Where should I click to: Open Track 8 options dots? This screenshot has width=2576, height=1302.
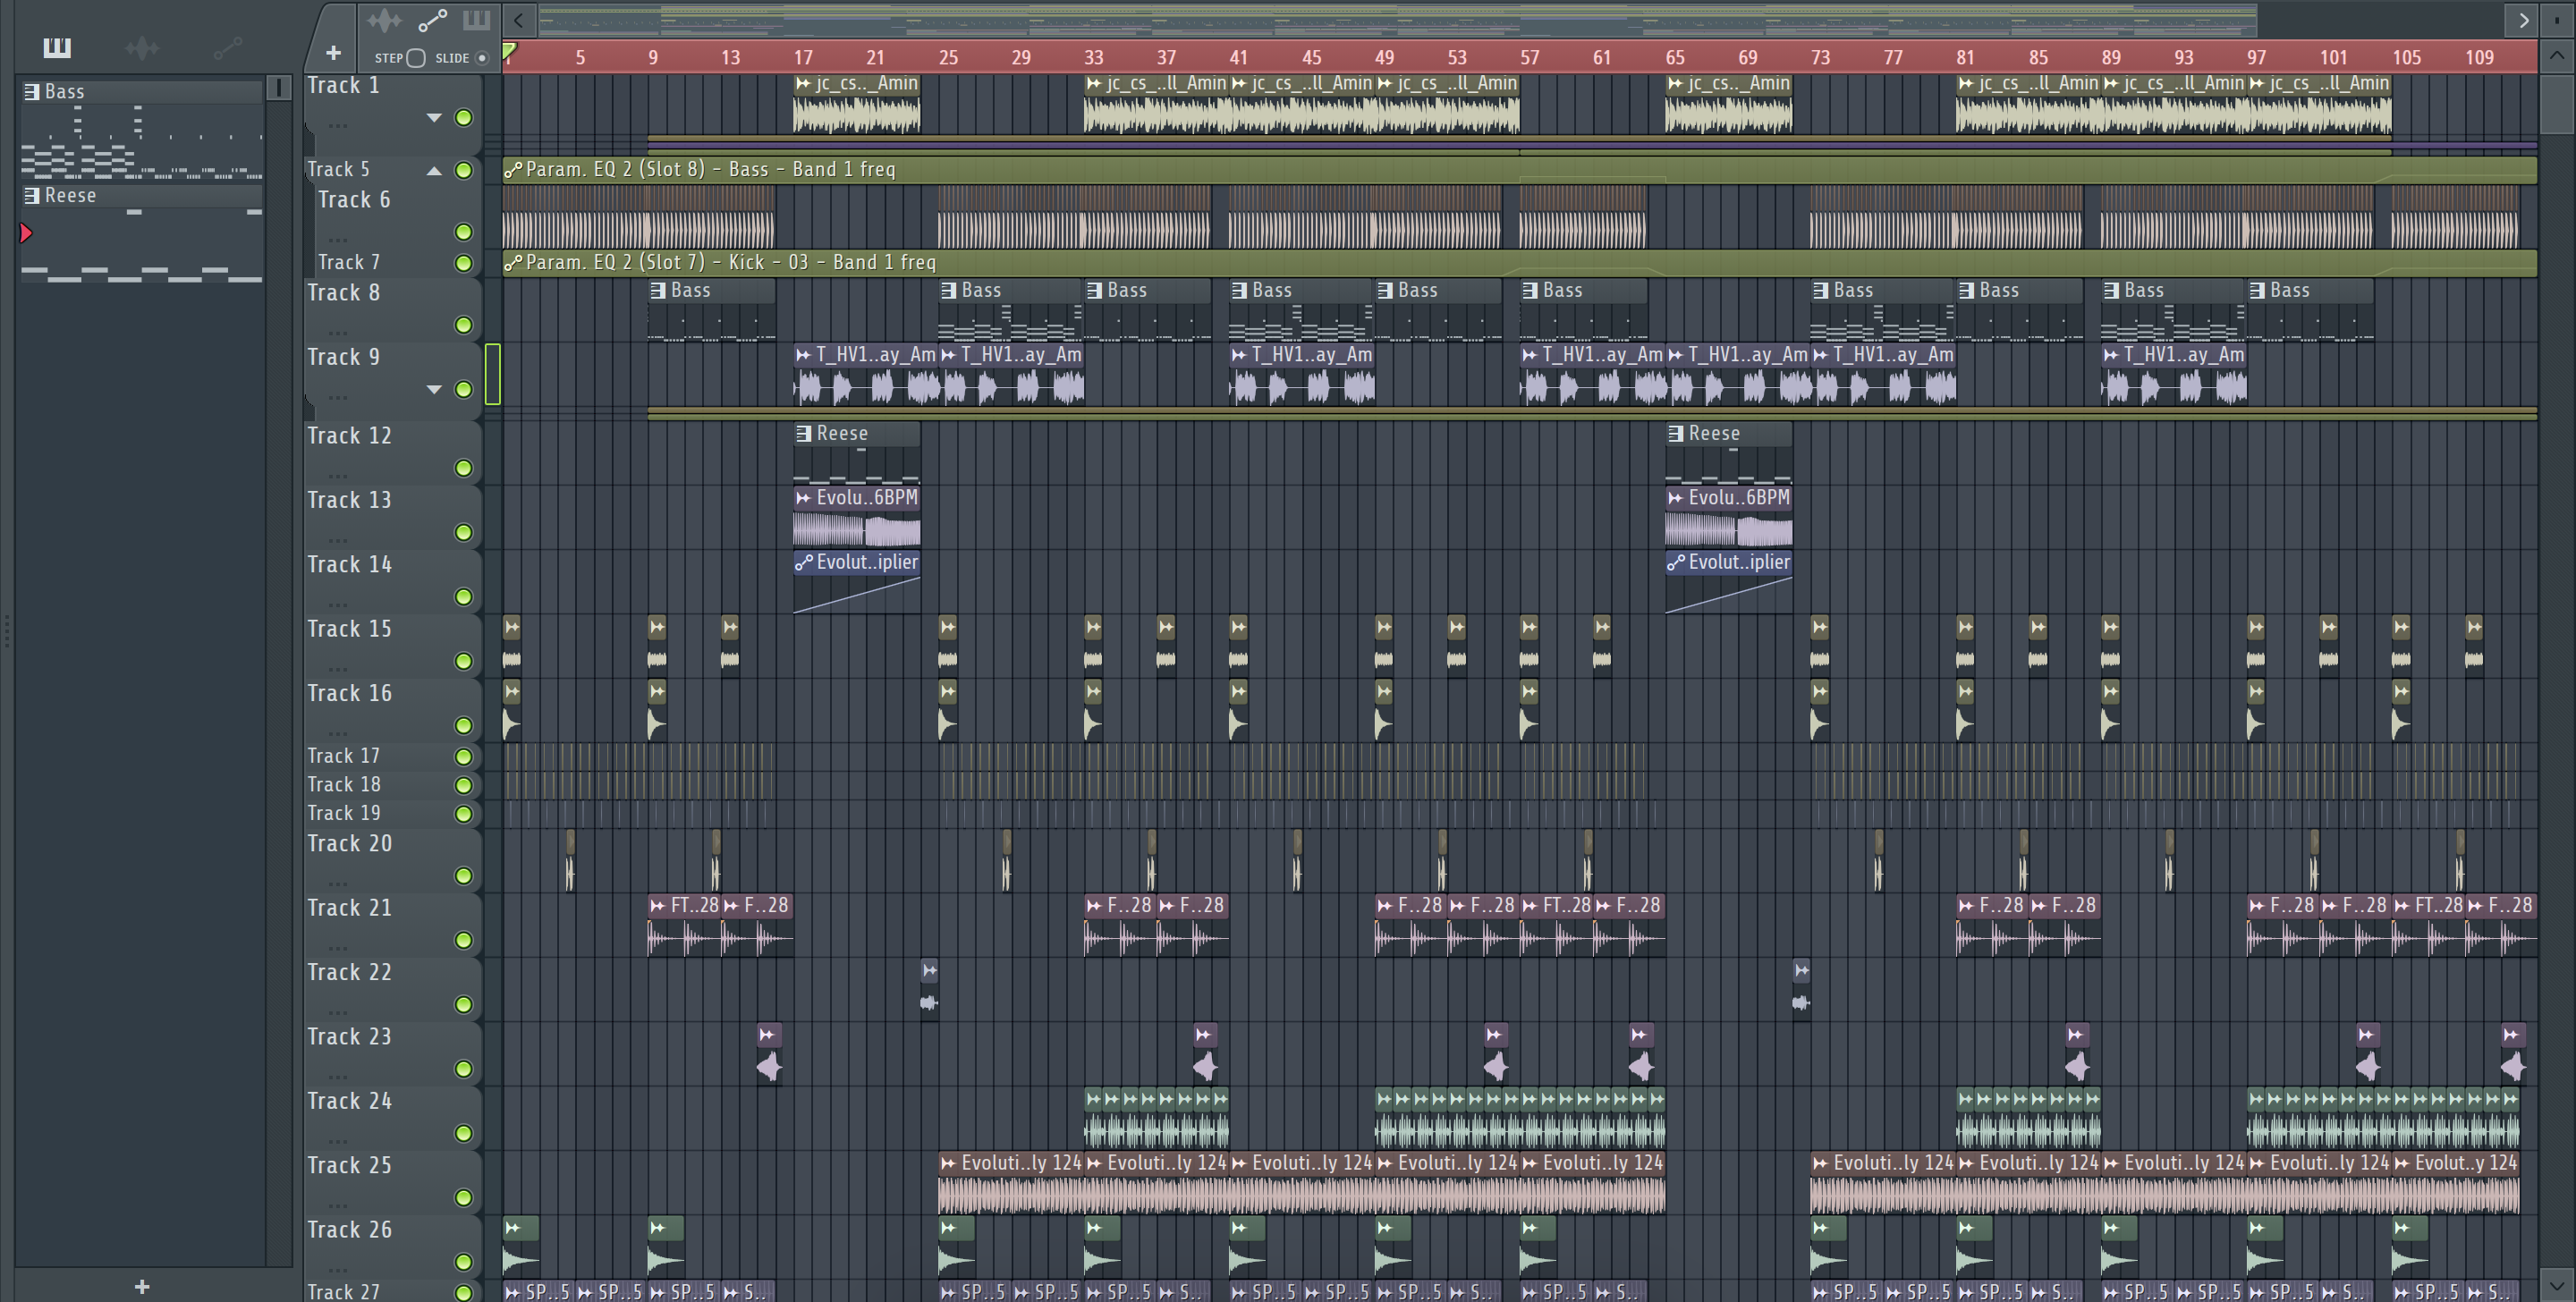pos(338,333)
